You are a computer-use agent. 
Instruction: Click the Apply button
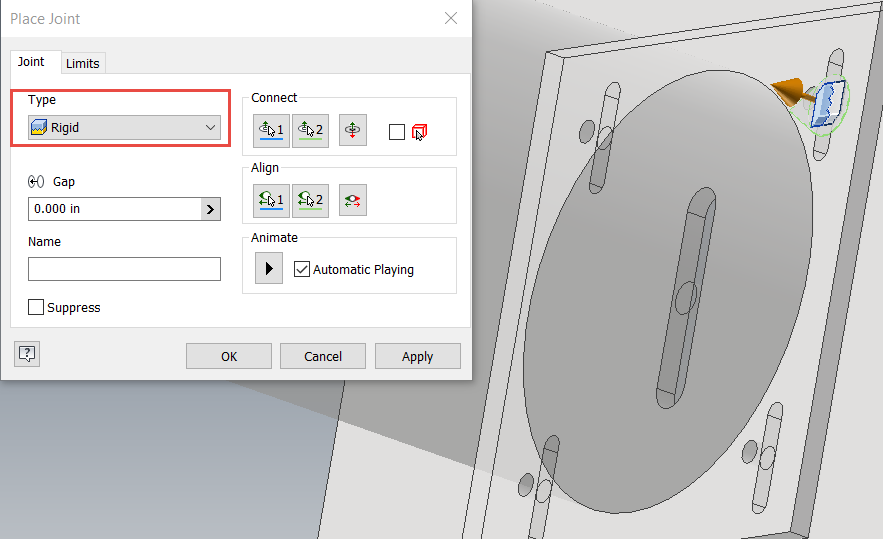(x=418, y=357)
